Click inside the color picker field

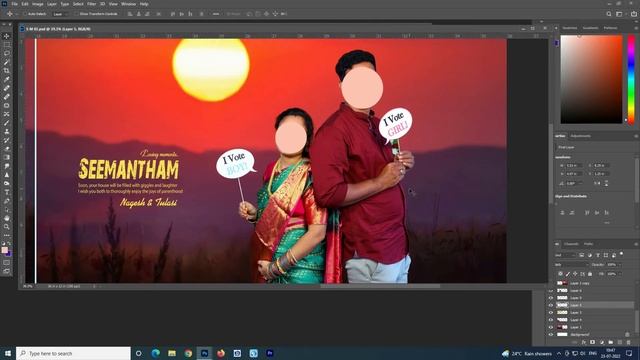[x=591, y=80]
